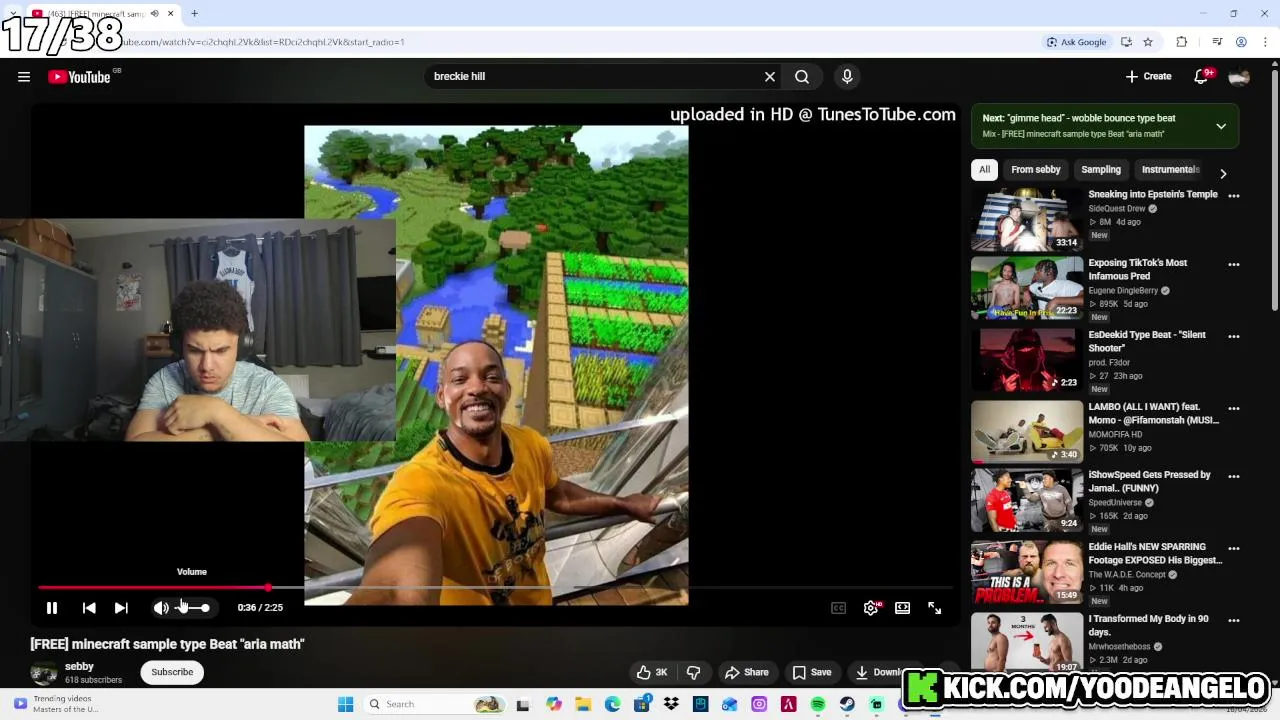Image resolution: width=1280 pixels, height=720 pixels.
Task: Open 'I Transformed My Body' video title
Action: [1148, 625]
